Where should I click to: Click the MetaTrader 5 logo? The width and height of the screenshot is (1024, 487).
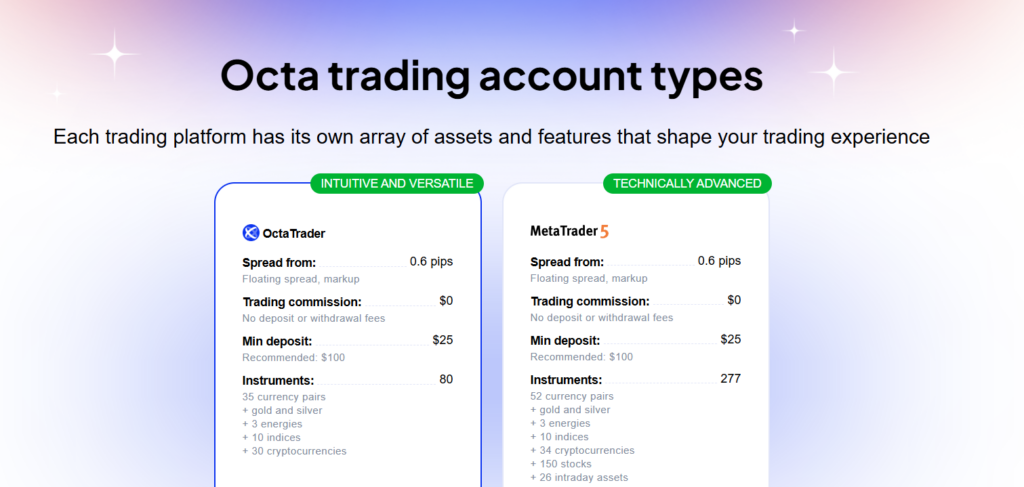[569, 232]
